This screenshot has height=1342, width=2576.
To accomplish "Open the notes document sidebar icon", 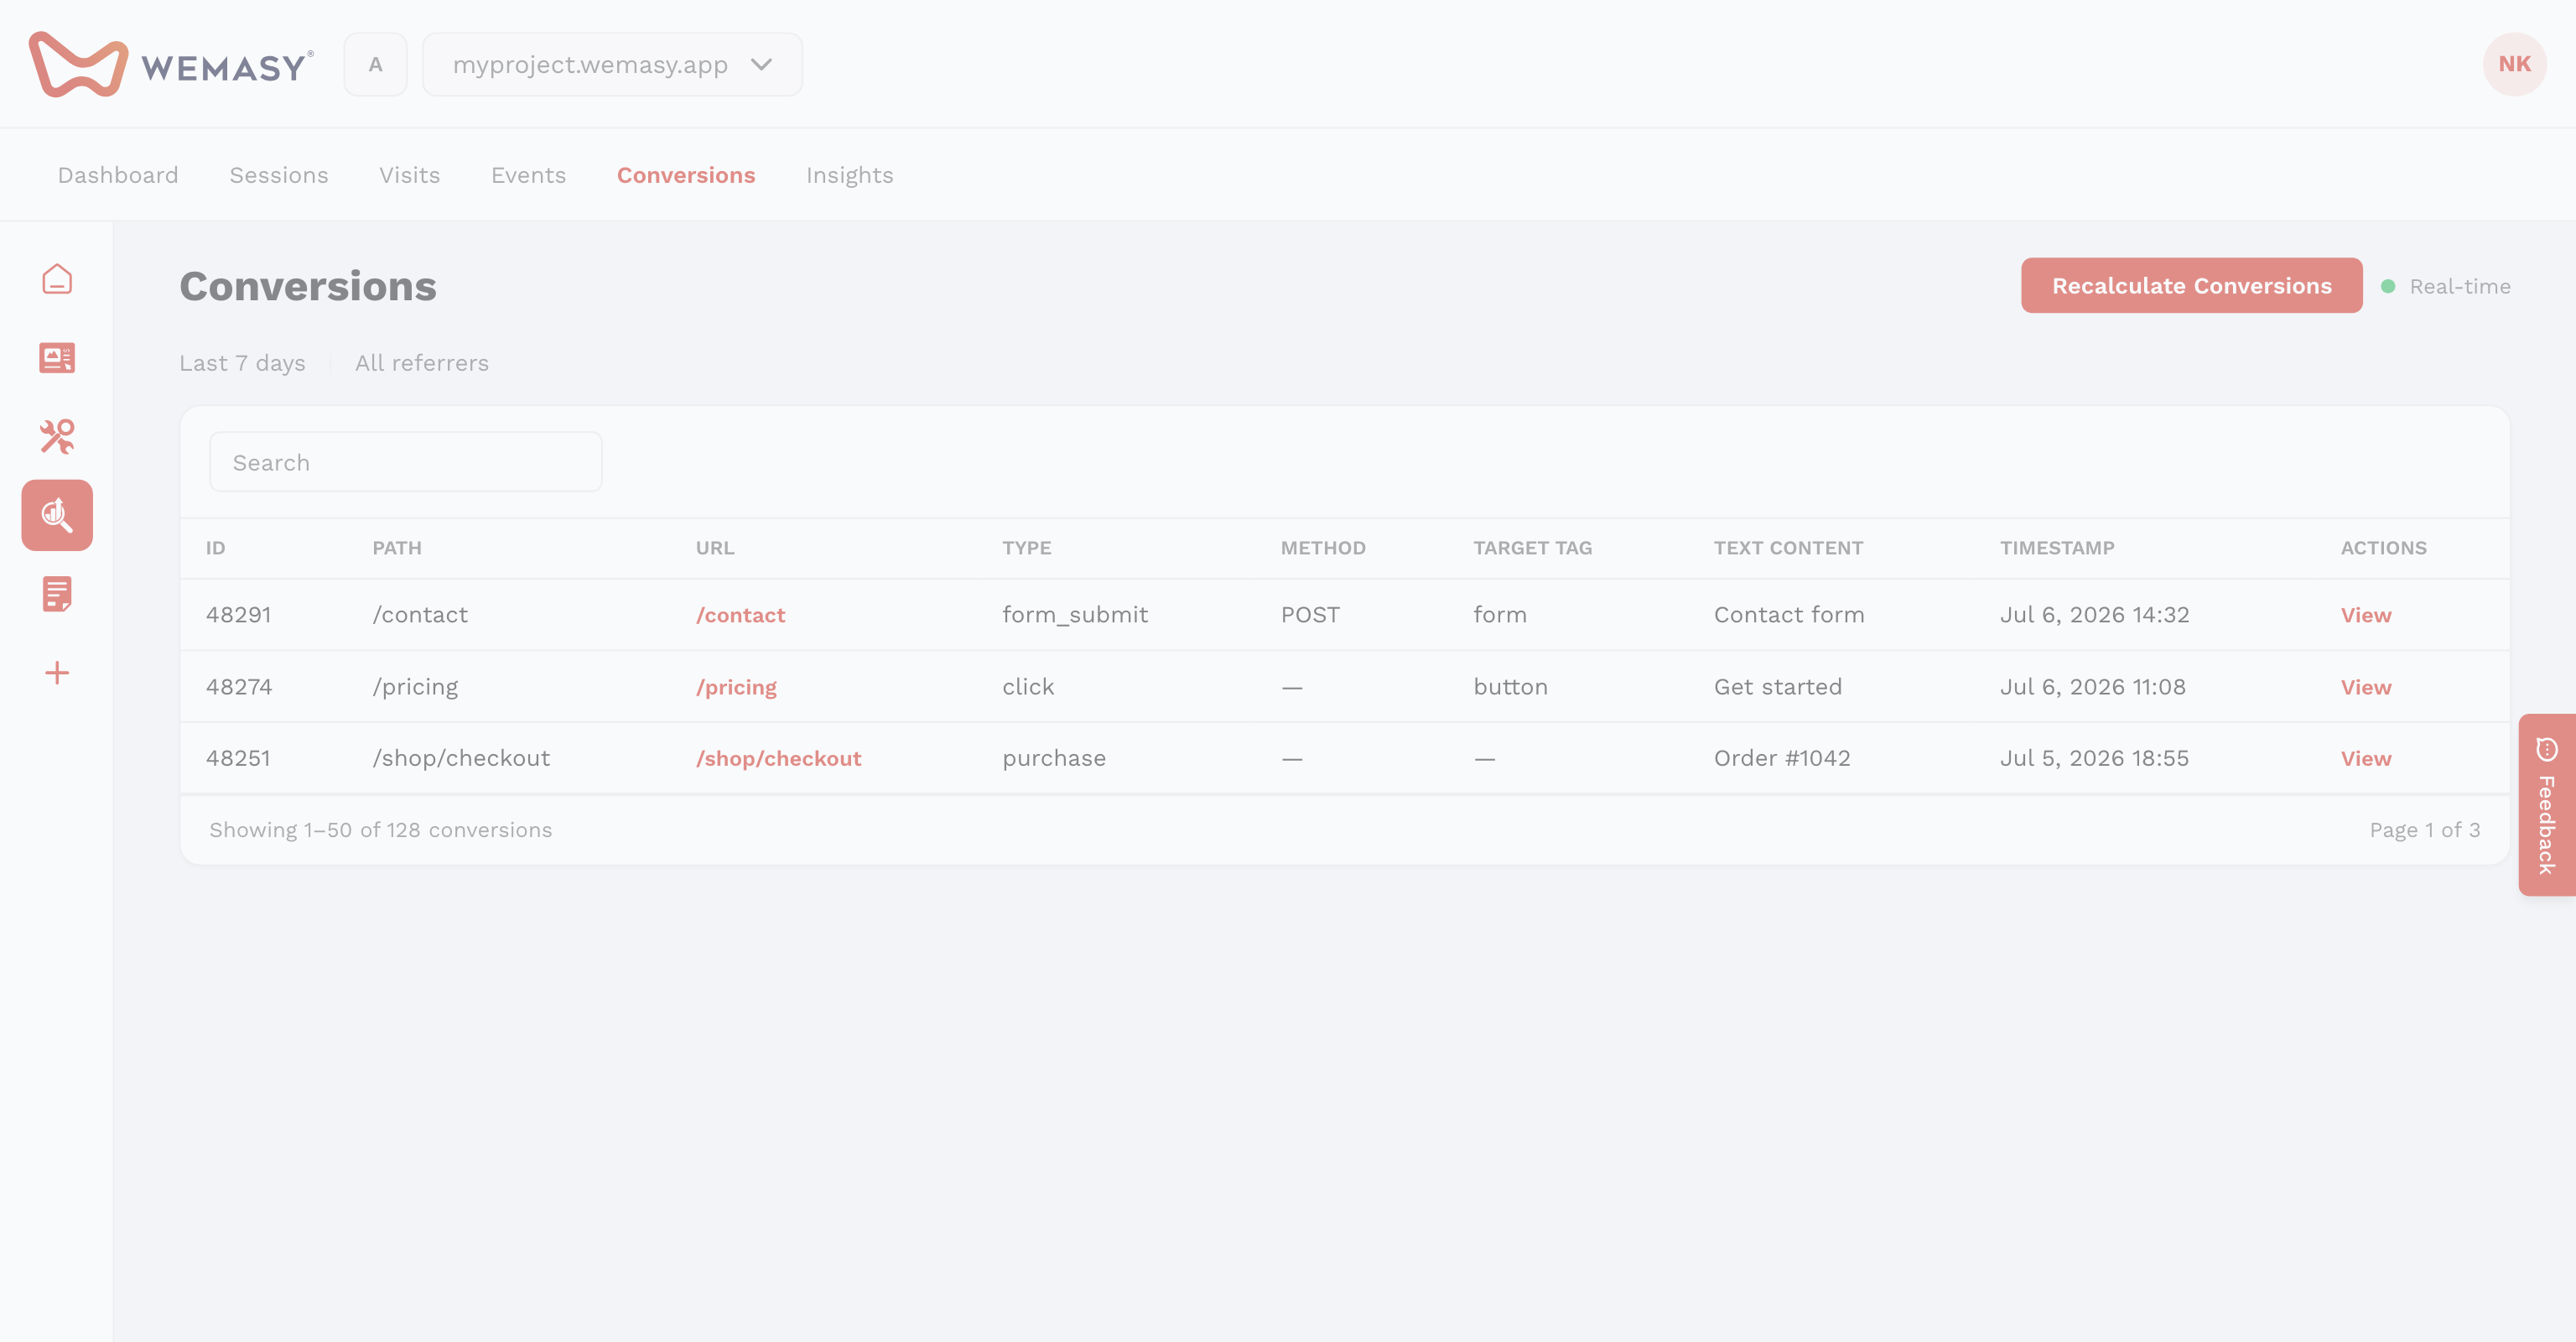I will (57, 594).
